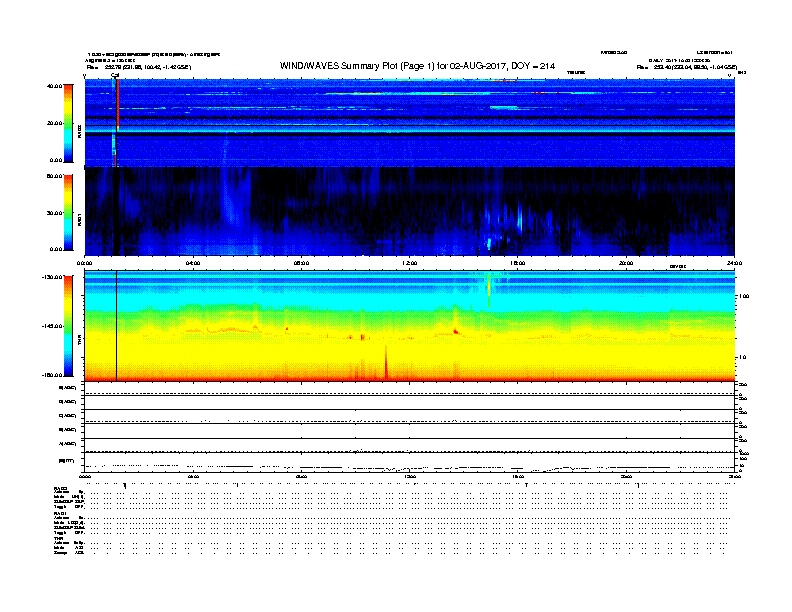Click the tall red spike in TNR spectrogram
This screenshot has width=792, height=612.
point(386,363)
